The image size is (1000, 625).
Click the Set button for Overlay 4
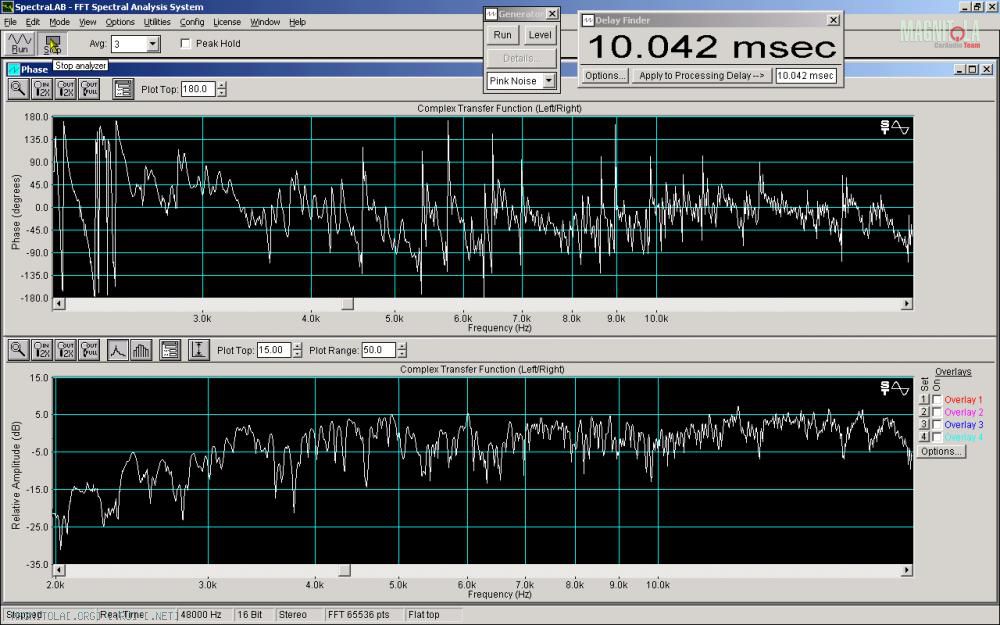click(x=924, y=437)
